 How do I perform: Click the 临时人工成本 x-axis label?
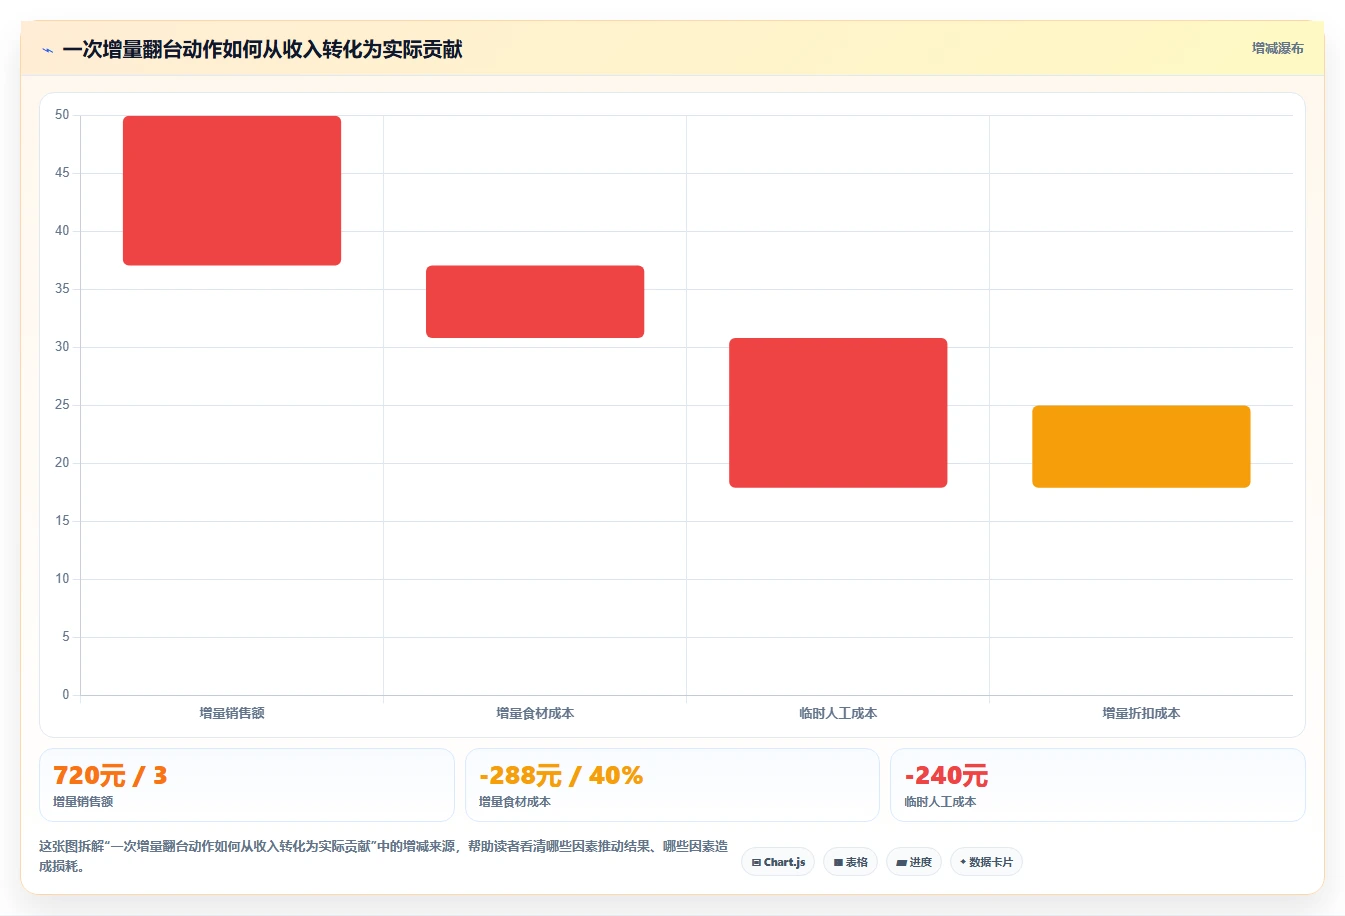click(838, 713)
